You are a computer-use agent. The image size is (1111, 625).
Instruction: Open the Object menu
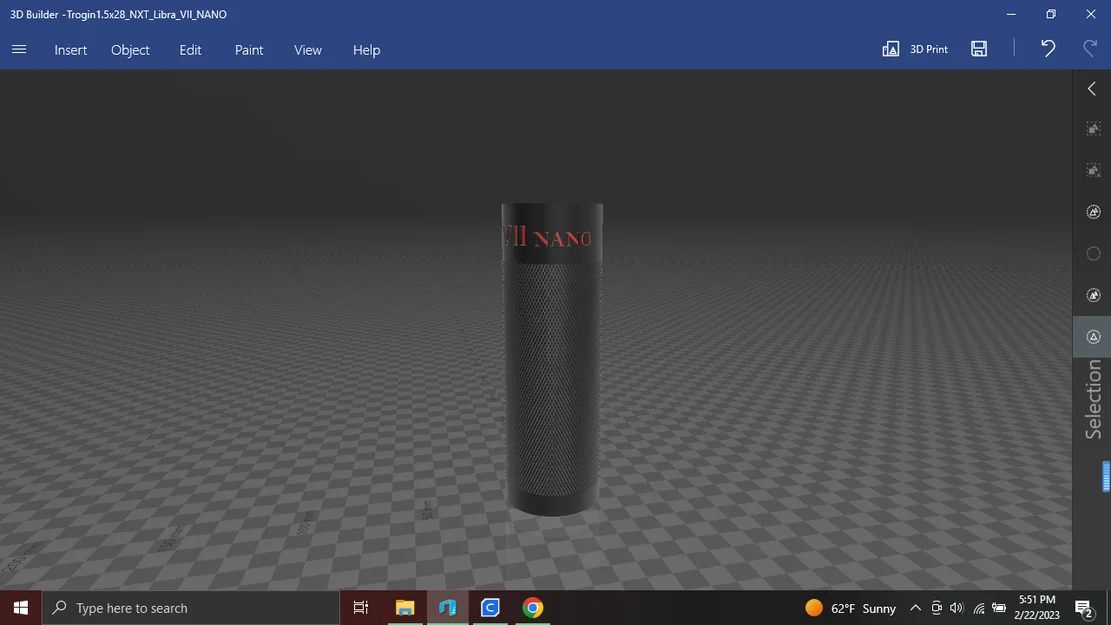(x=130, y=49)
